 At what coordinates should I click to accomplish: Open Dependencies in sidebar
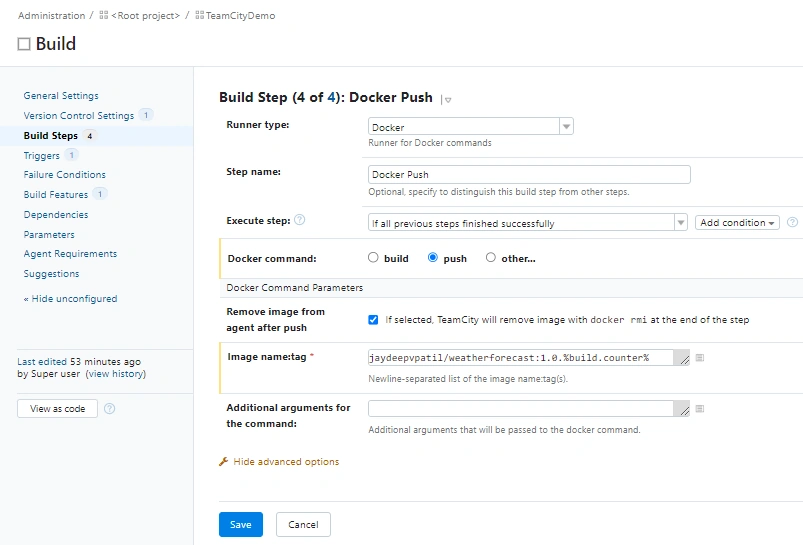[56, 215]
